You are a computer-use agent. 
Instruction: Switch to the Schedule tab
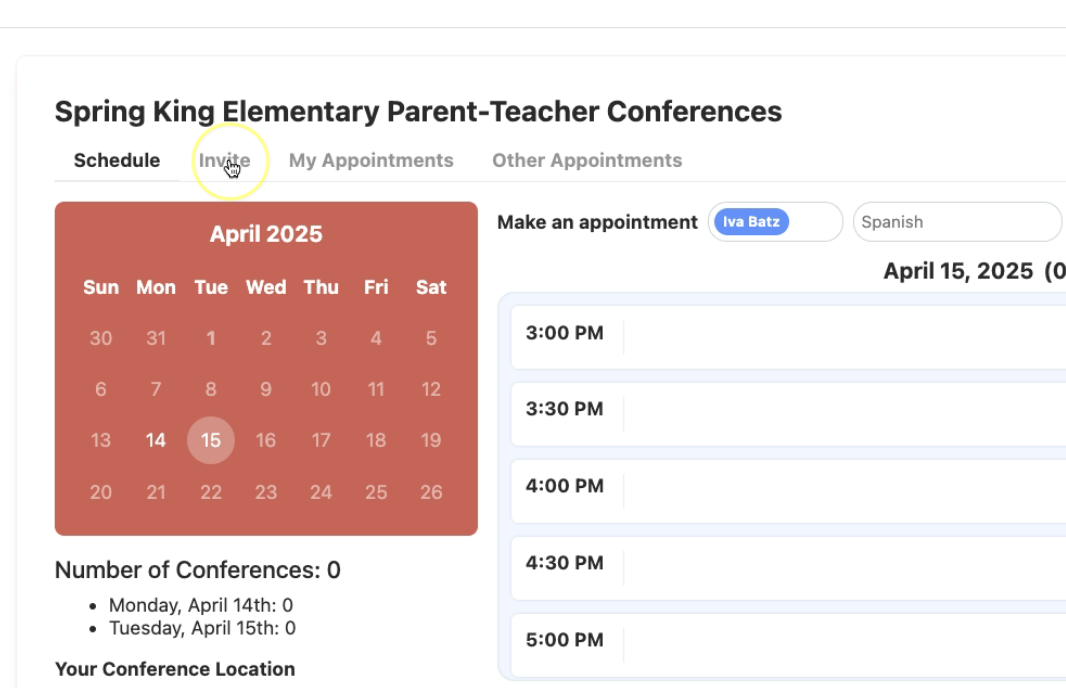tap(117, 161)
